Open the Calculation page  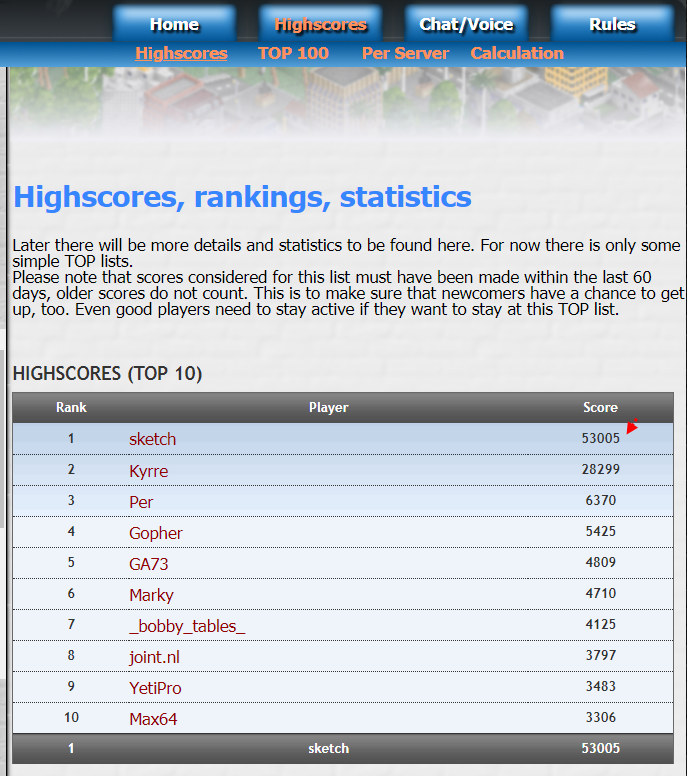(x=517, y=53)
